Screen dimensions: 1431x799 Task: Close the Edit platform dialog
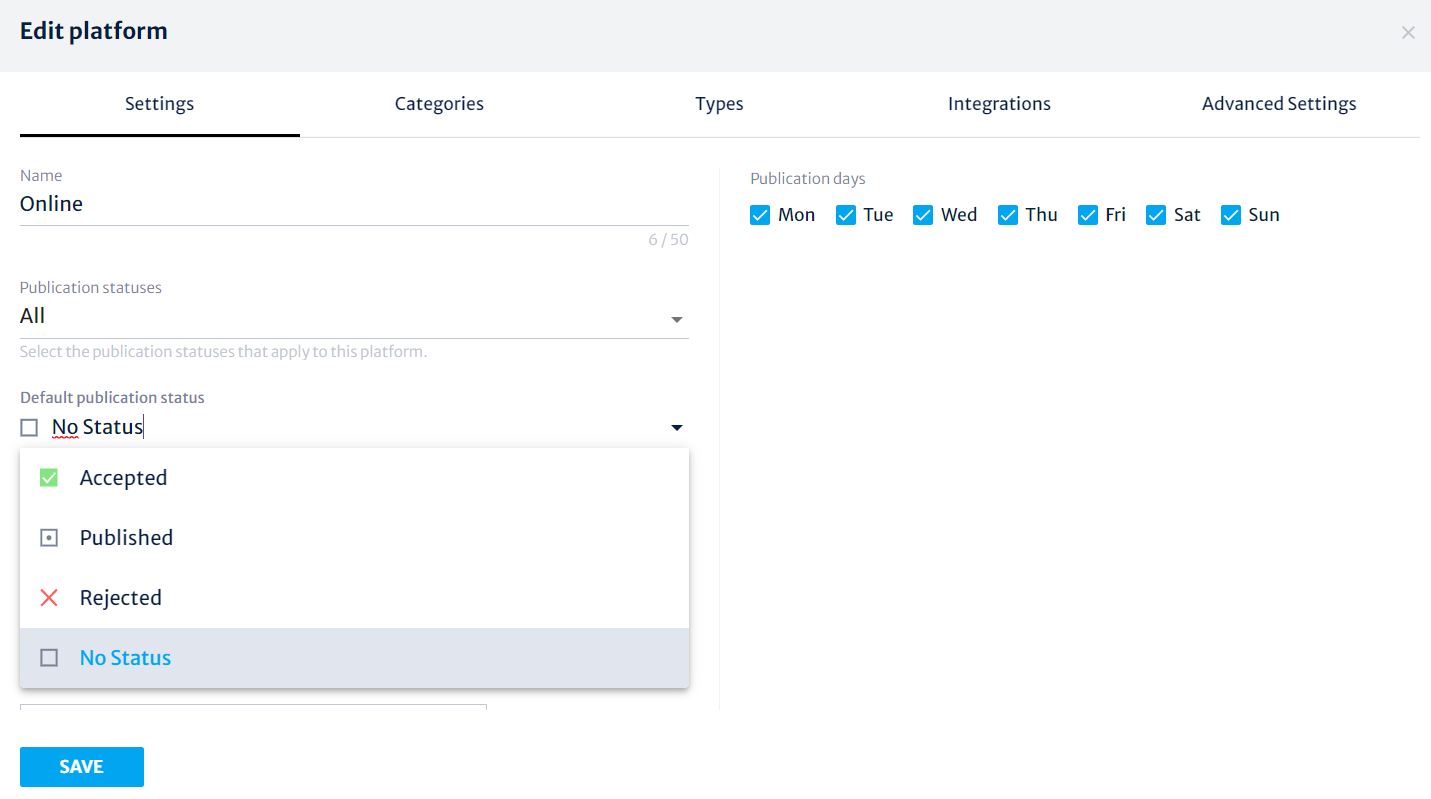point(1408,33)
